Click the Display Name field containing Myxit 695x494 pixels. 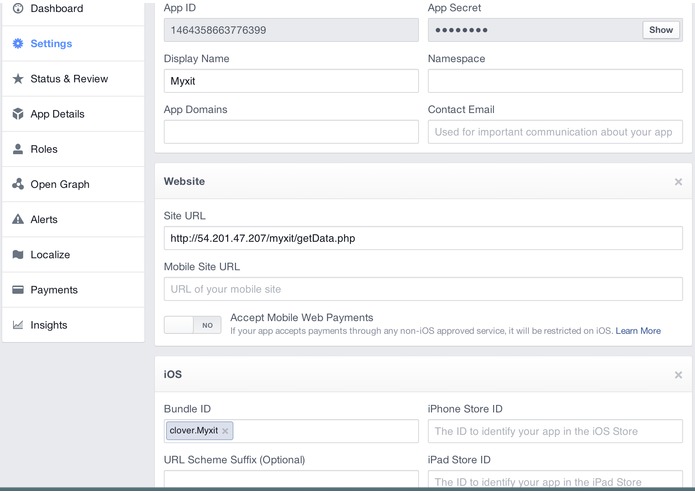(291, 81)
